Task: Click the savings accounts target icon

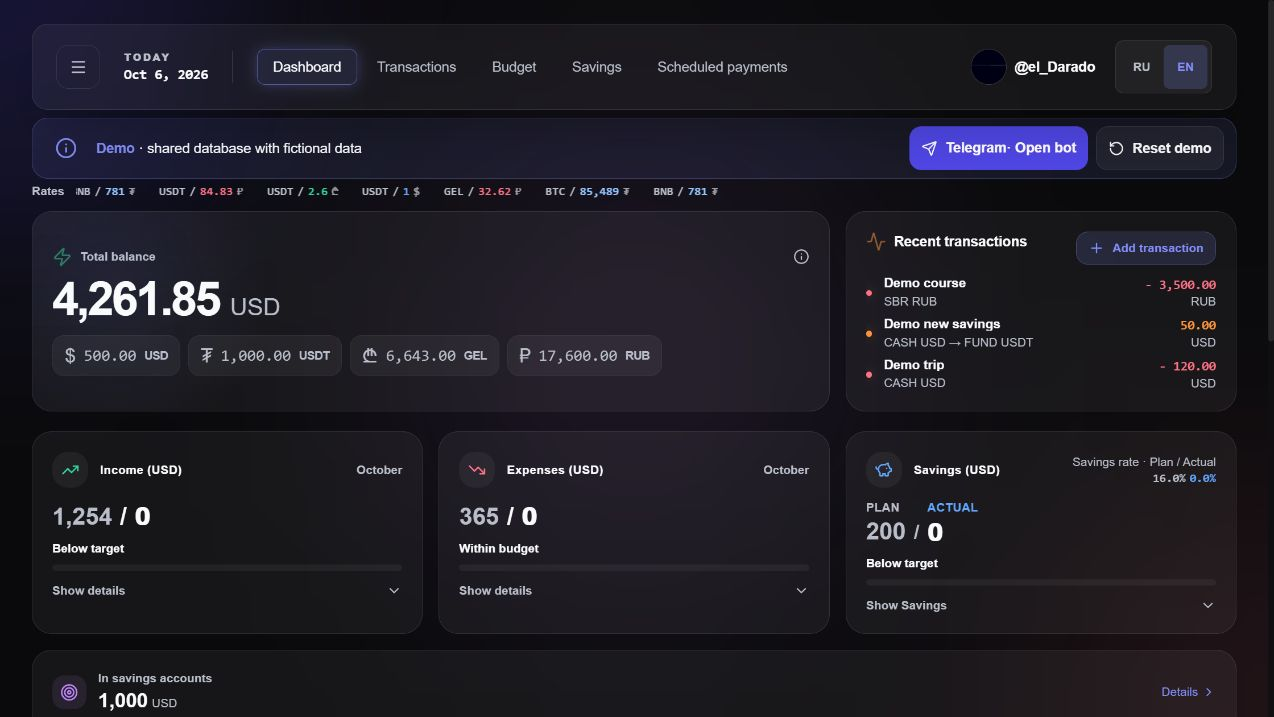Action: point(69,691)
